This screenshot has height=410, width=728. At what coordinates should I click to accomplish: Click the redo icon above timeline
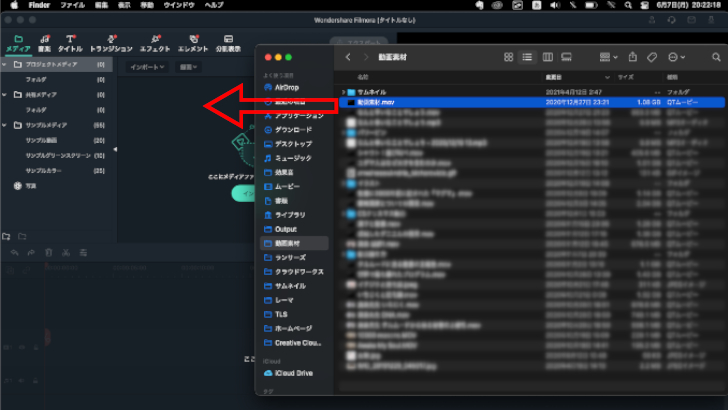(31, 253)
